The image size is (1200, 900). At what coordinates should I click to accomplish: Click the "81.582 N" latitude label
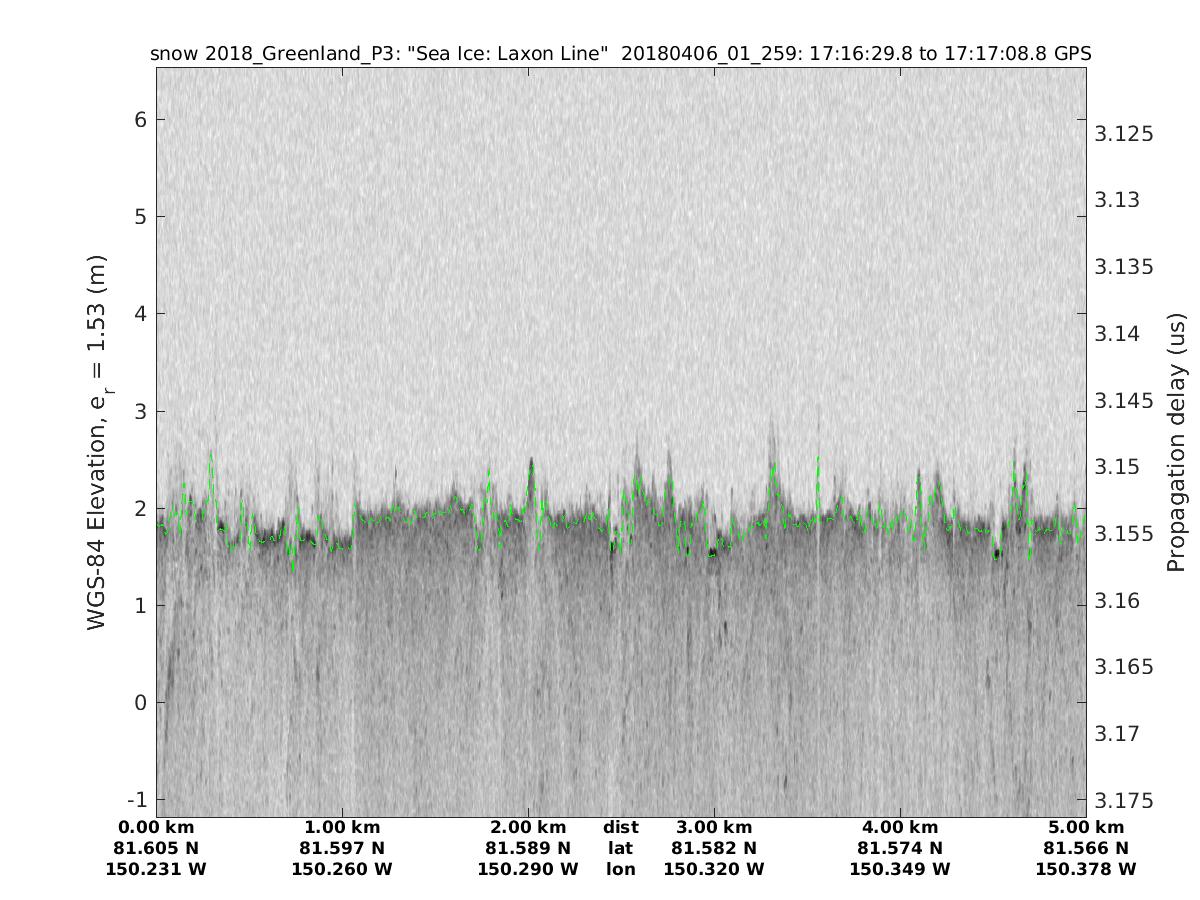coord(714,848)
